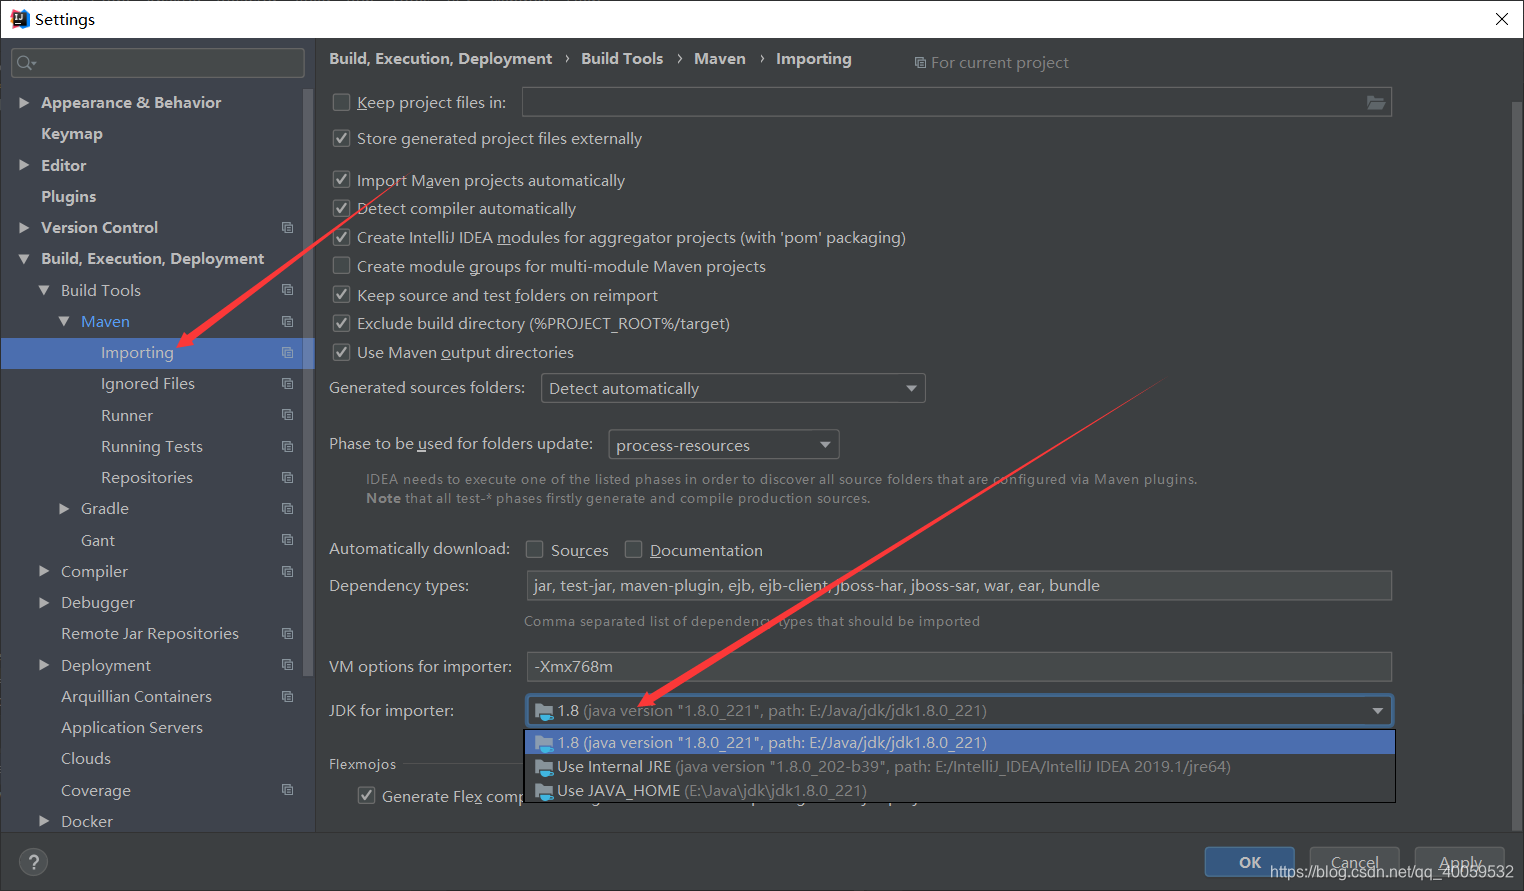This screenshot has height=891, width=1524.
Task: Expand the Gradle node
Action: coord(64,509)
